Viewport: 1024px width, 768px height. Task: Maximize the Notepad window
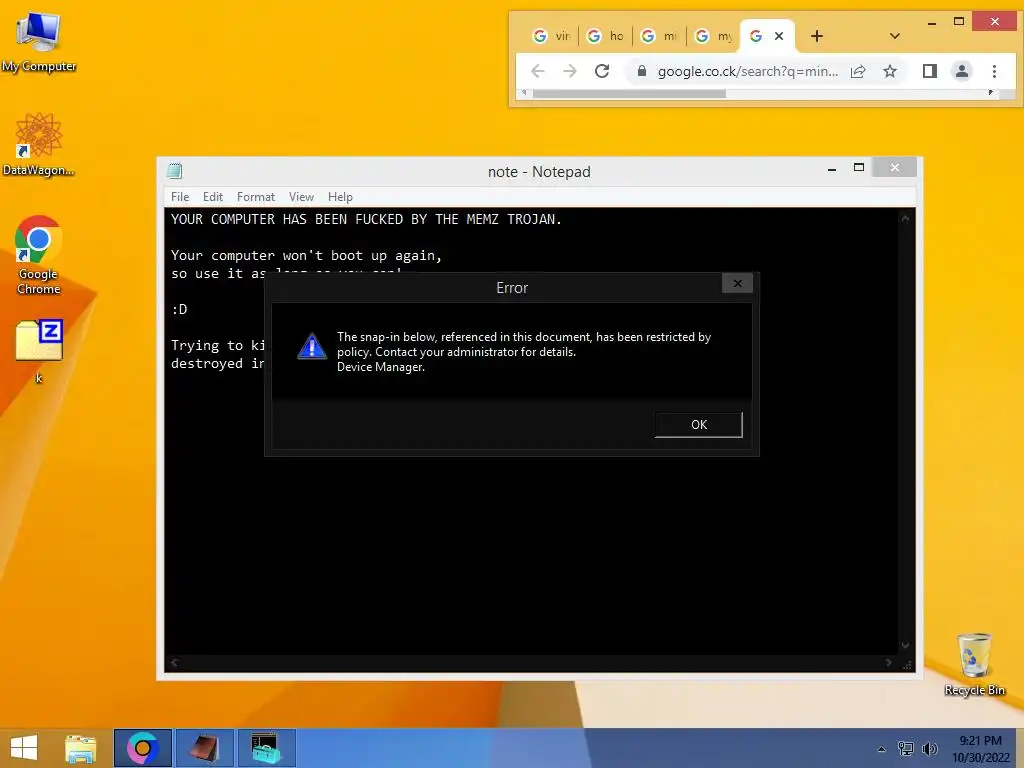coord(859,168)
